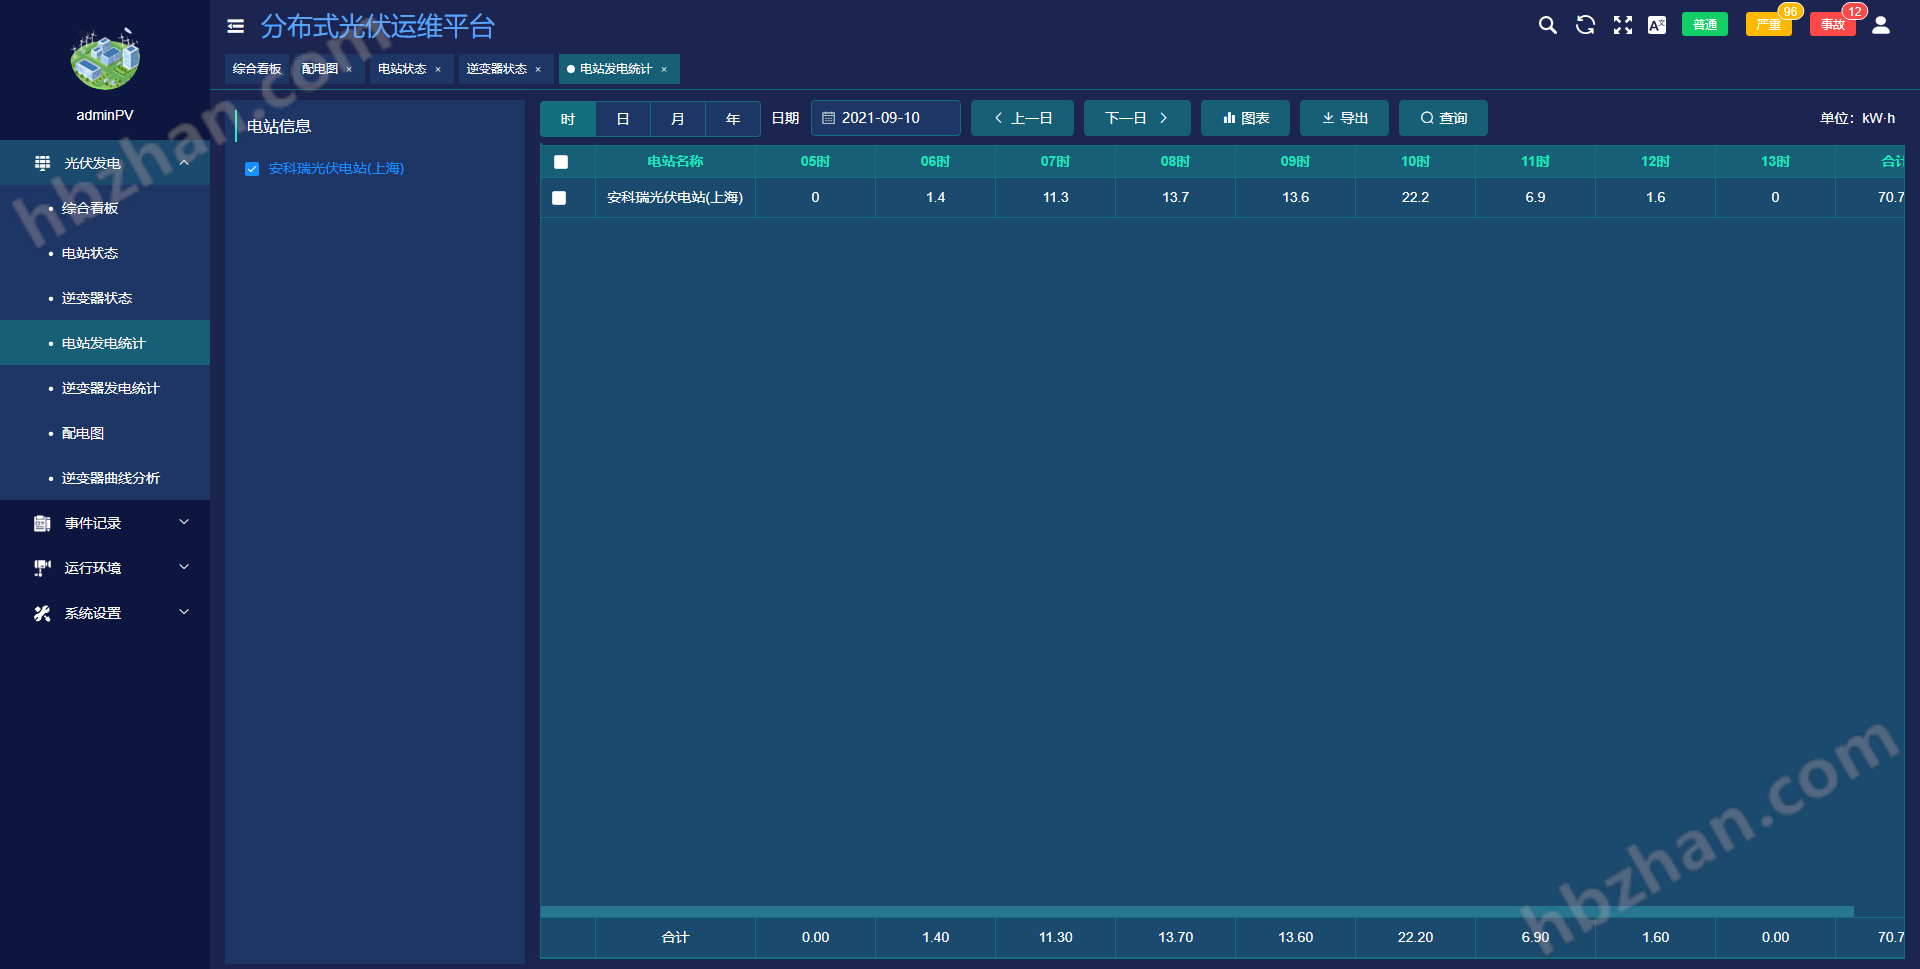Tick the select-all checkbox in table header
1920x969 pixels.
[561, 162]
